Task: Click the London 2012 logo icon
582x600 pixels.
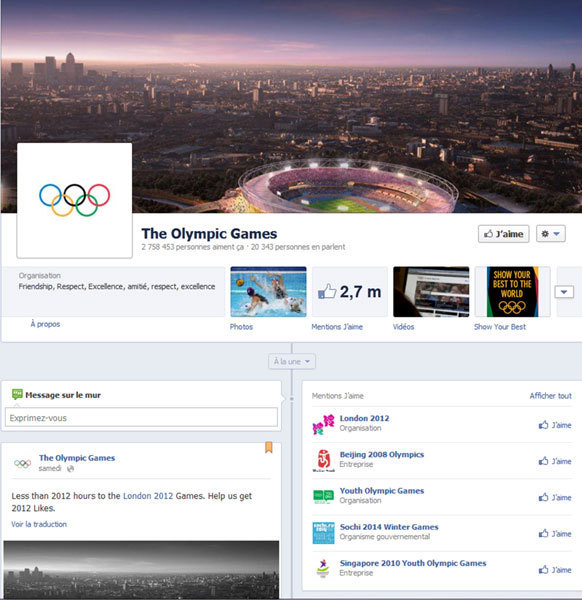Action: point(323,424)
